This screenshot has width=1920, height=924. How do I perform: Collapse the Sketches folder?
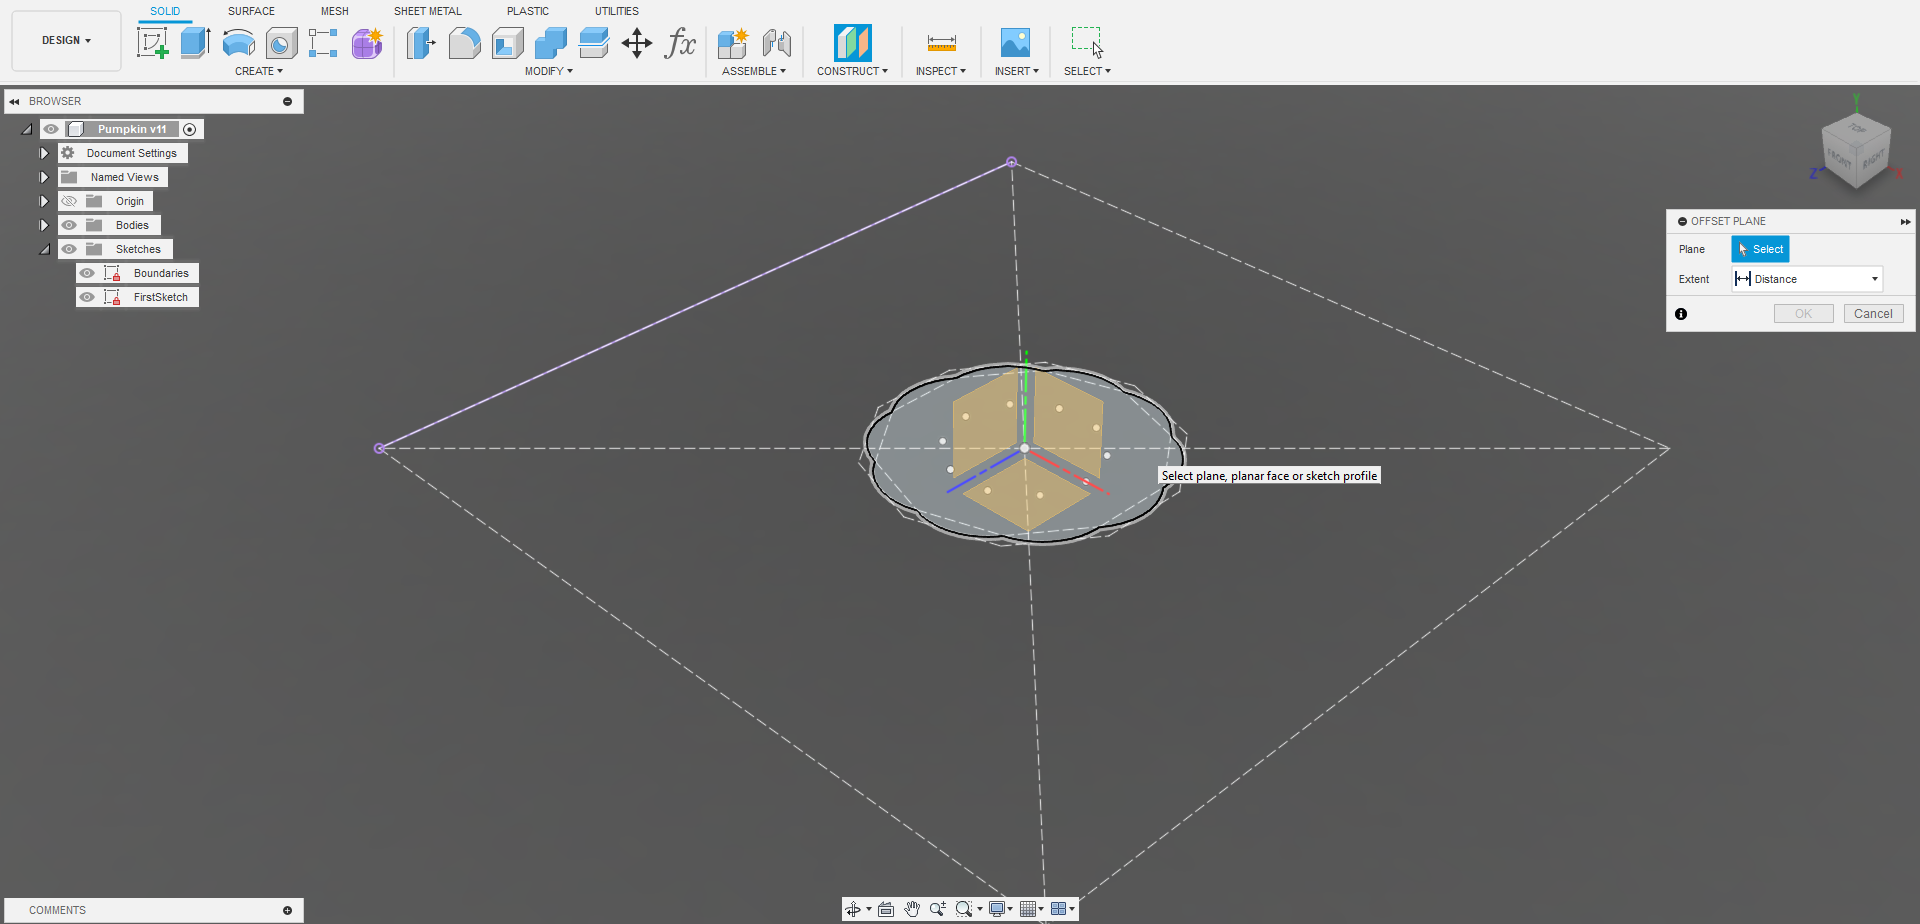point(44,249)
